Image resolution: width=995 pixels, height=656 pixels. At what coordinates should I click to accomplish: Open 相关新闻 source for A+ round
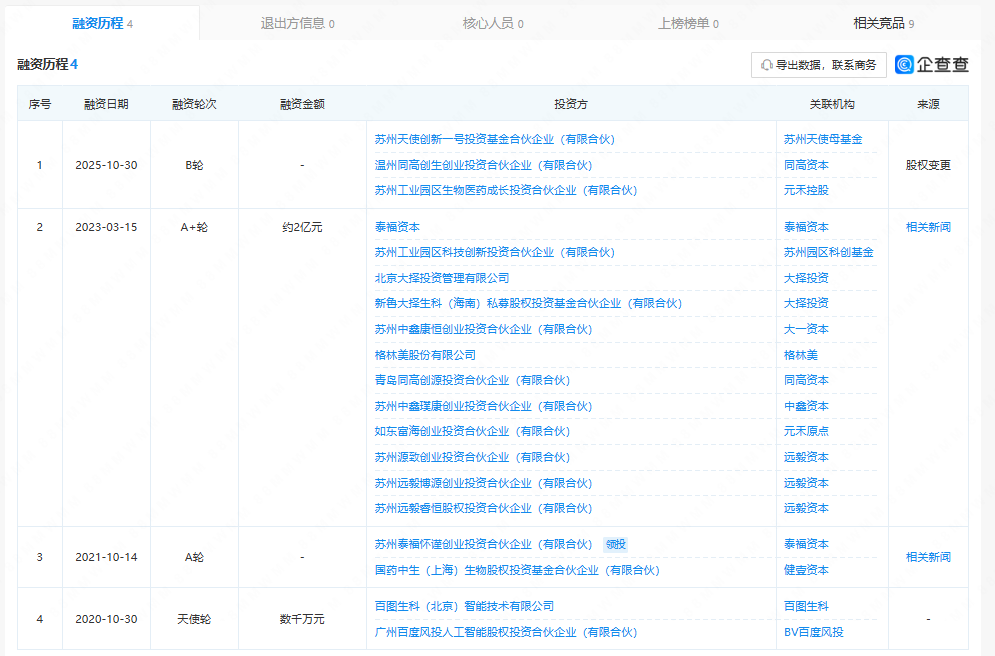pyautogui.click(x=928, y=227)
